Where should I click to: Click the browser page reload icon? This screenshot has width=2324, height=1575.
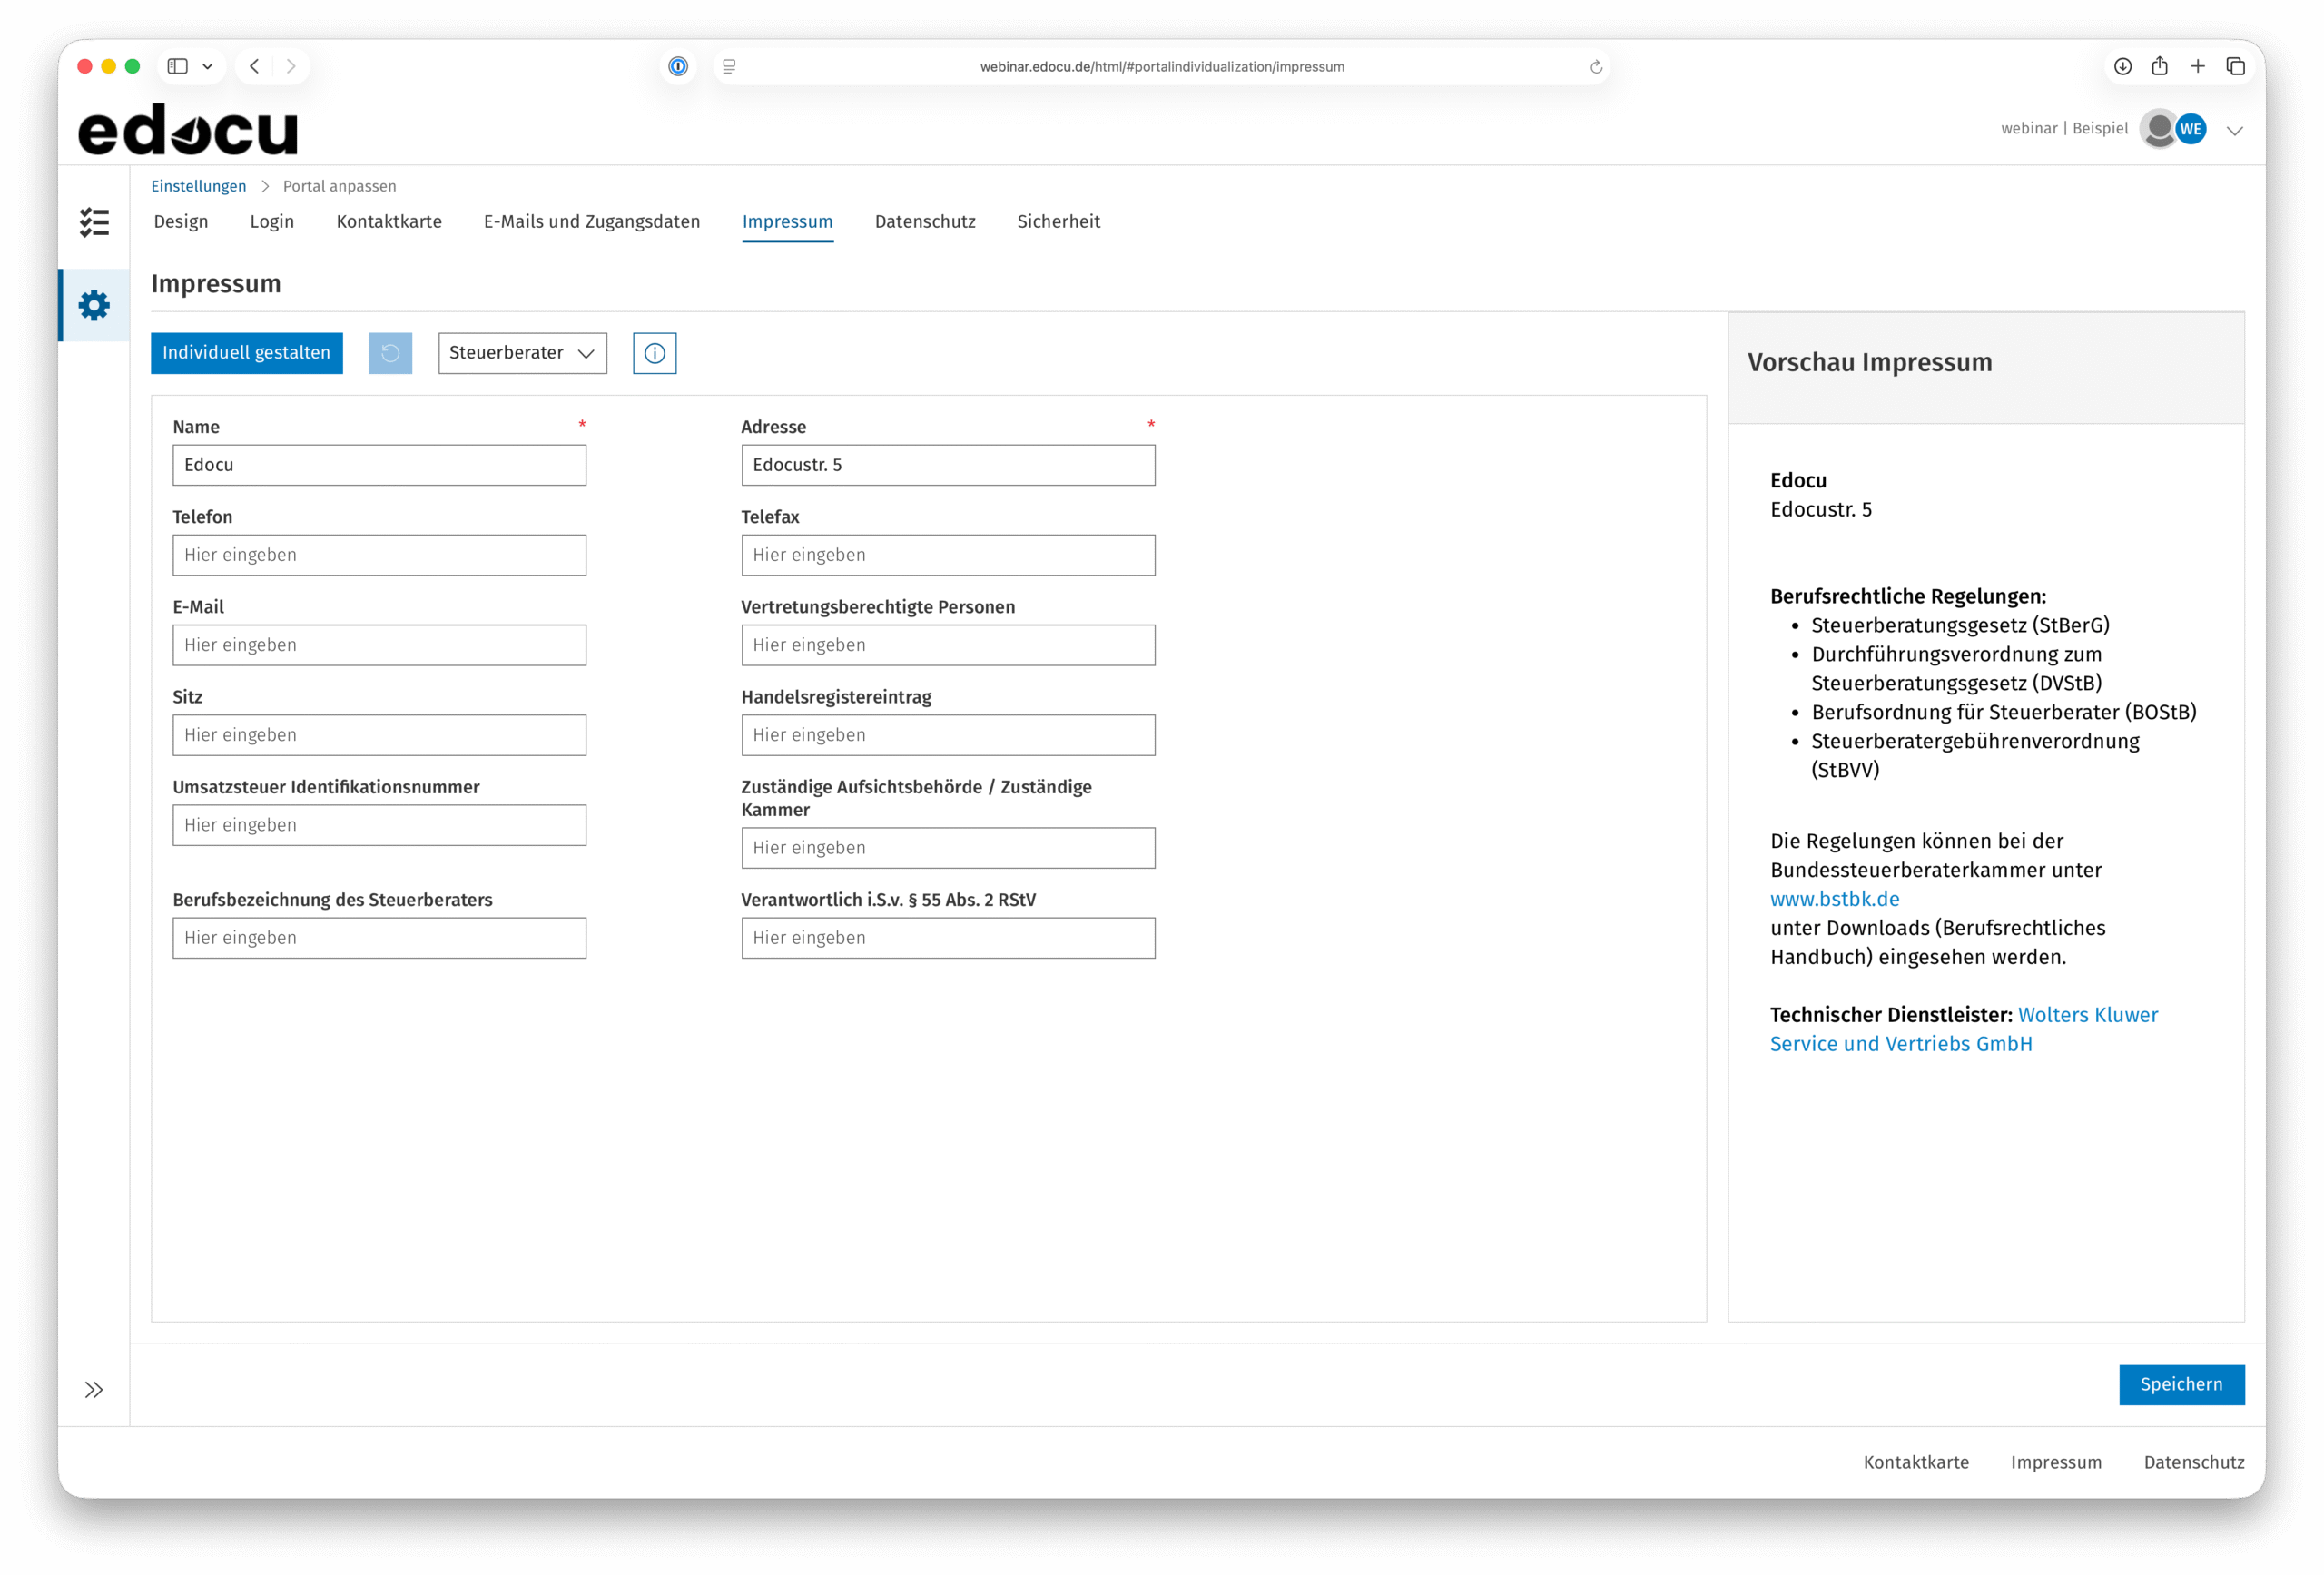1596,67
